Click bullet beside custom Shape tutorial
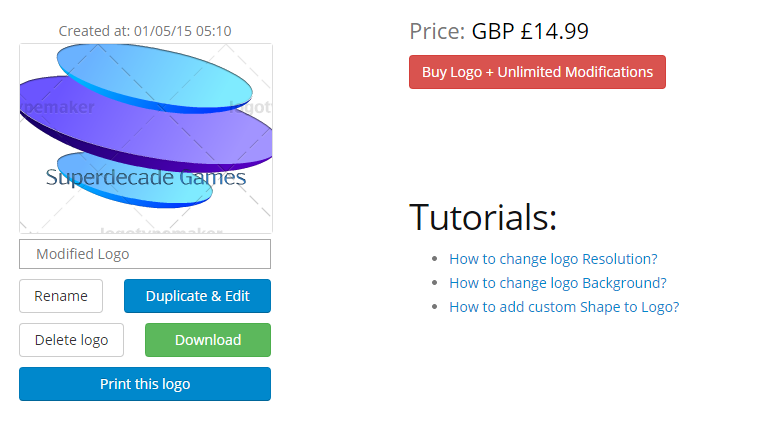 [435, 307]
